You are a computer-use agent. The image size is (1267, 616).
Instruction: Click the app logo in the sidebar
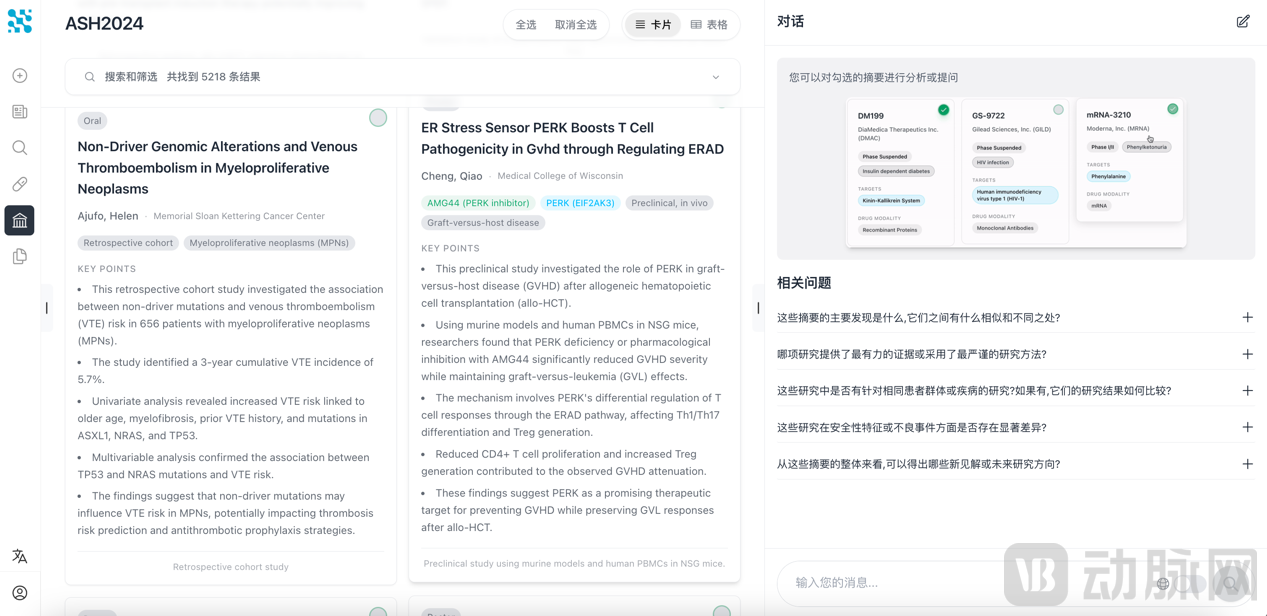tap(20, 21)
